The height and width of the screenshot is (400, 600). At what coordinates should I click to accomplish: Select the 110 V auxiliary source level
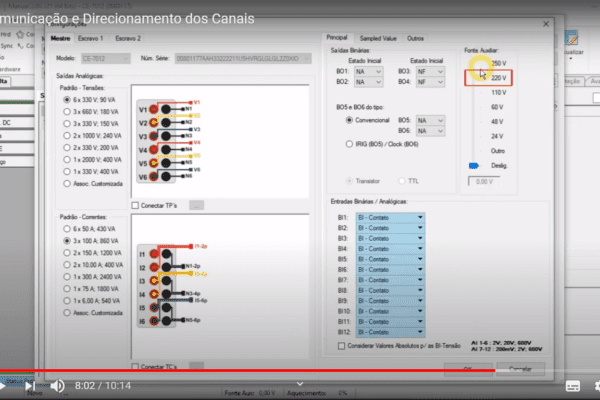pos(495,91)
